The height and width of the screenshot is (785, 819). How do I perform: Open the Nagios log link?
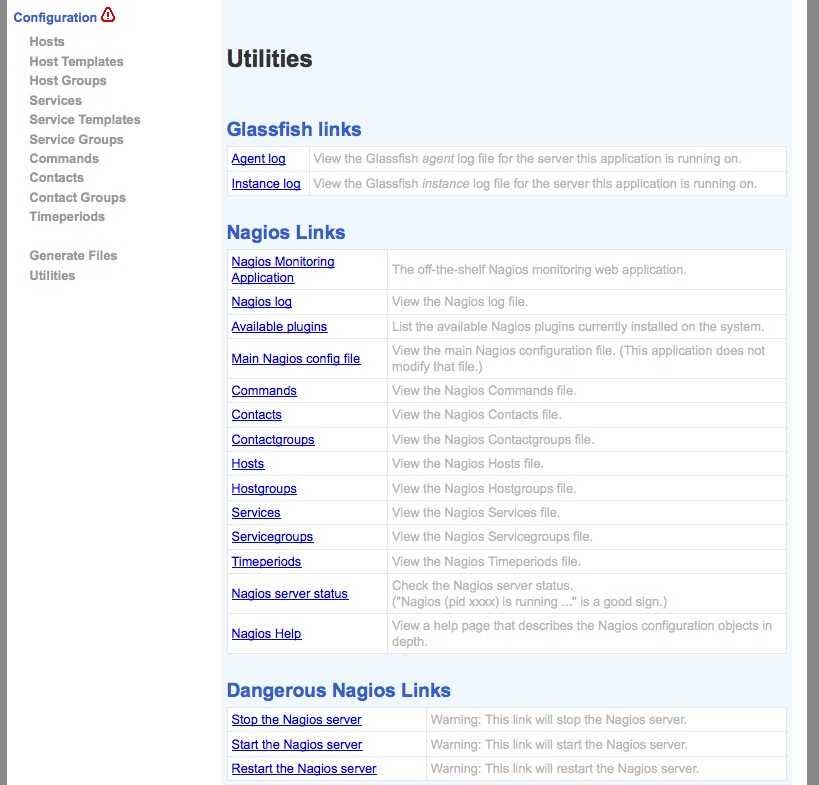(x=262, y=302)
